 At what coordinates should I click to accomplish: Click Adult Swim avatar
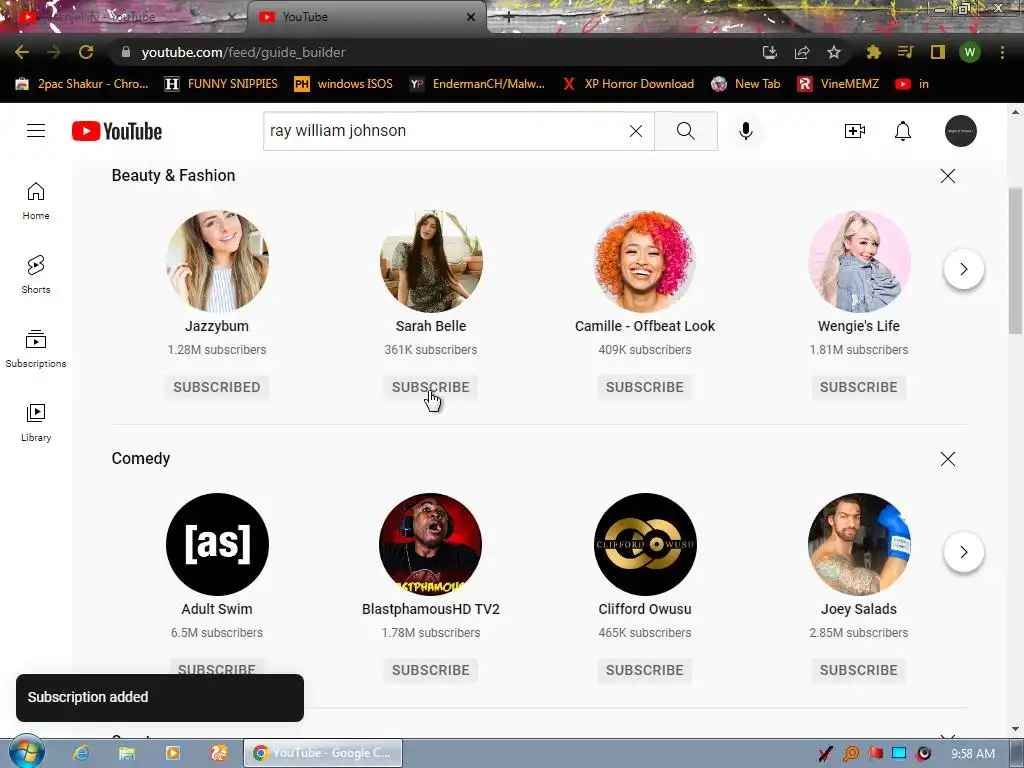(217, 544)
